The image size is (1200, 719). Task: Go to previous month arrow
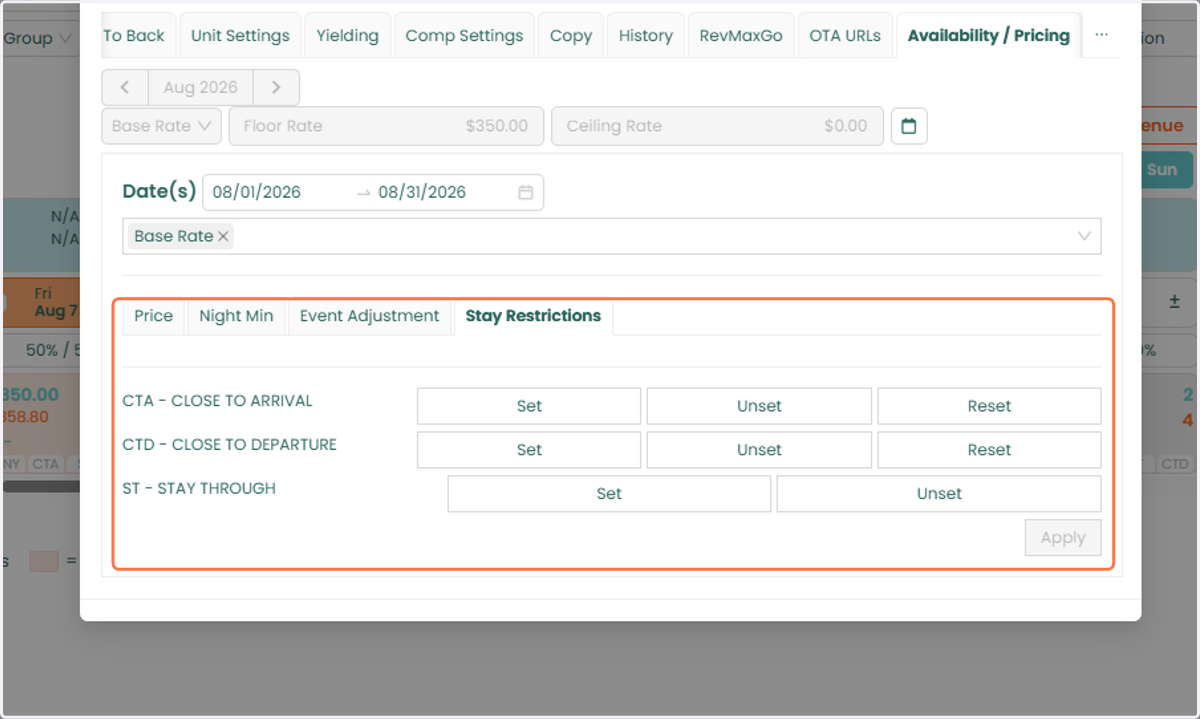pos(125,87)
